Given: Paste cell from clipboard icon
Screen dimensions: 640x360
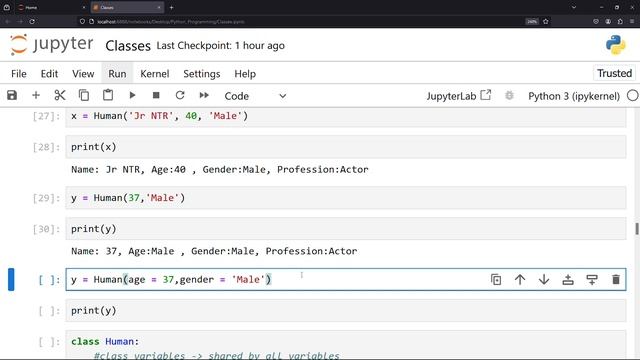Looking at the screenshot, I should tap(108, 96).
